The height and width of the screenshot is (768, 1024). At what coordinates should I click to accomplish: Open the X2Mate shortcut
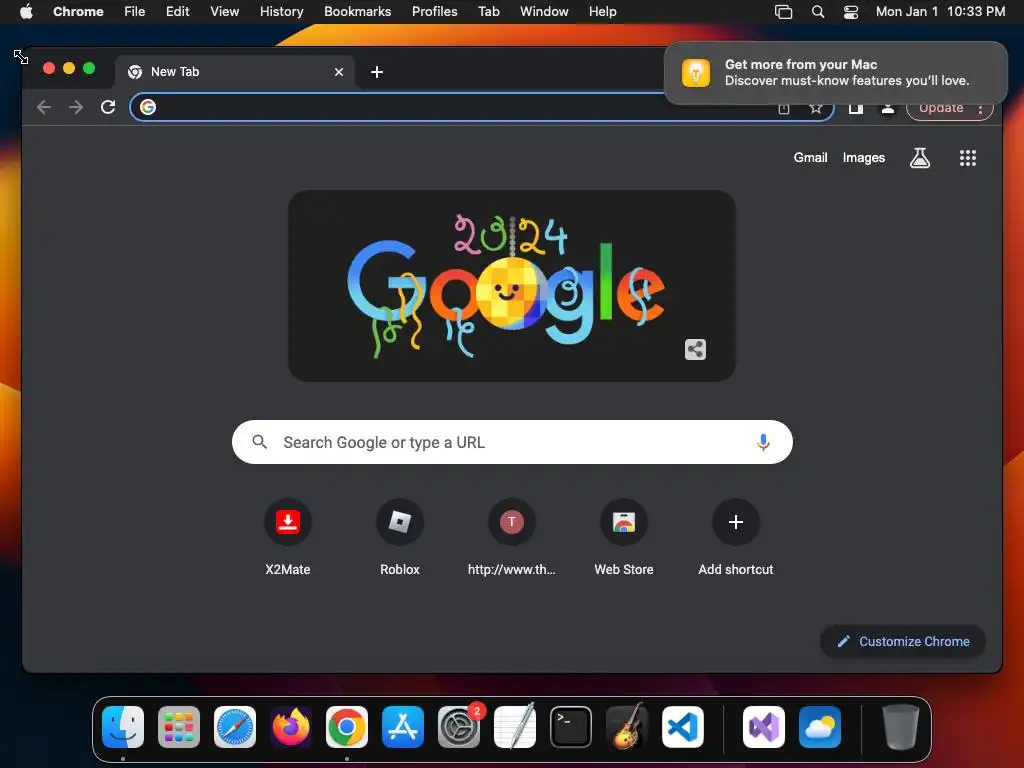click(x=288, y=537)
